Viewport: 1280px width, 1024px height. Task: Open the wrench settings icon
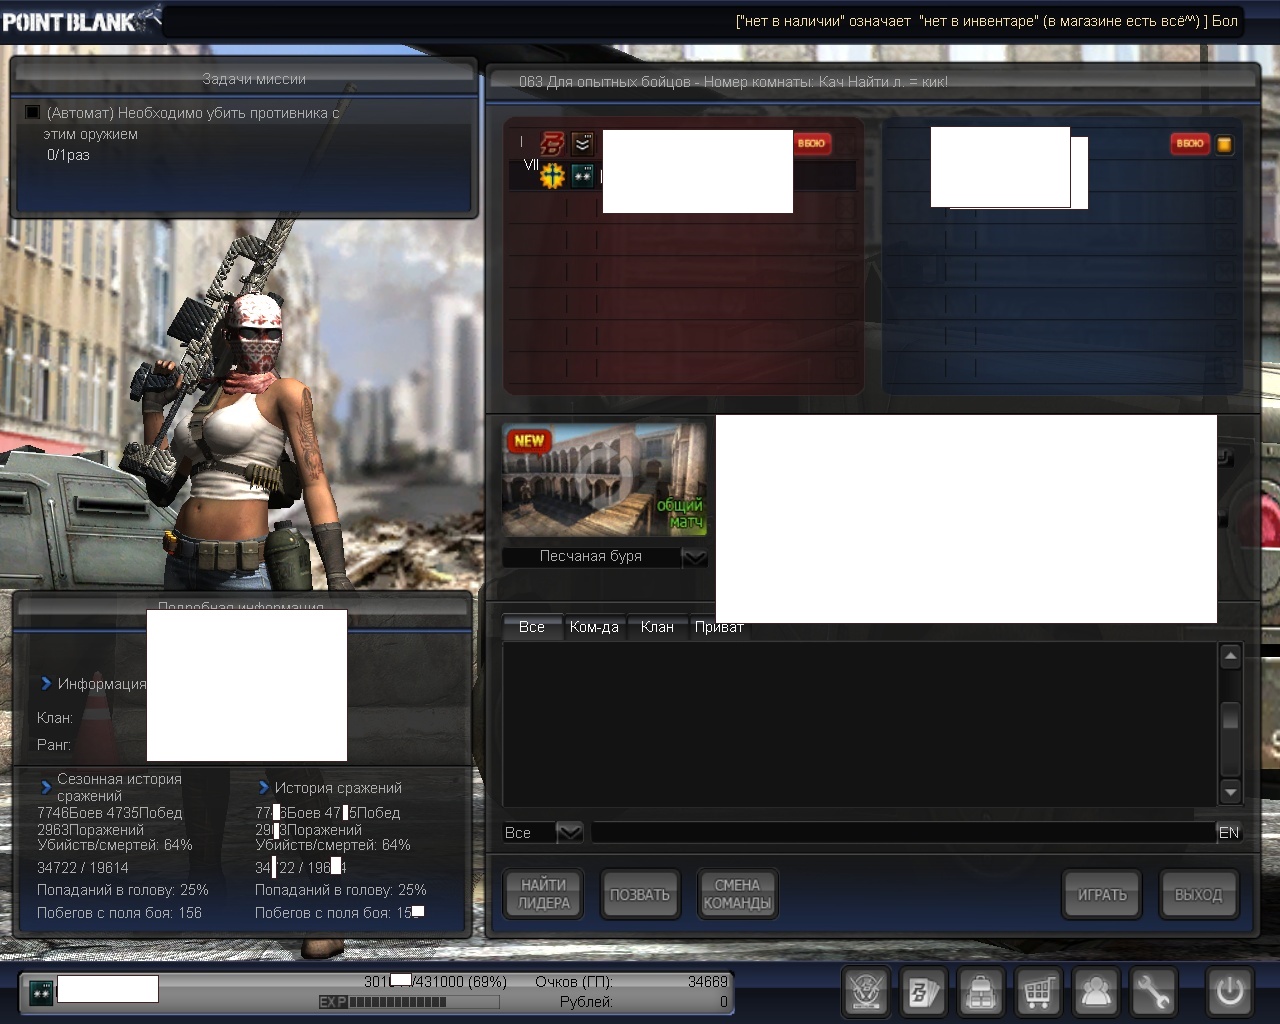pos(1153,992)
